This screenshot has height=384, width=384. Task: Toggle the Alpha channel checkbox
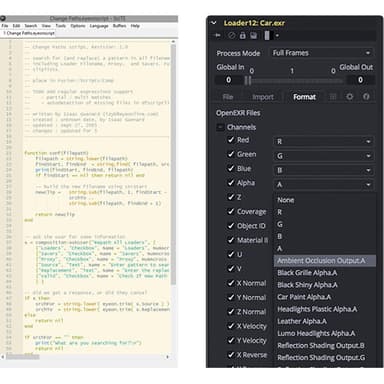point(230,183)
